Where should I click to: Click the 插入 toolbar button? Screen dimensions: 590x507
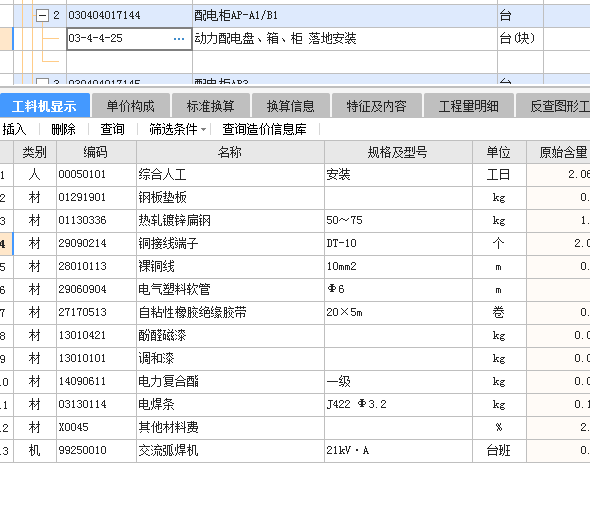[14, 129]
